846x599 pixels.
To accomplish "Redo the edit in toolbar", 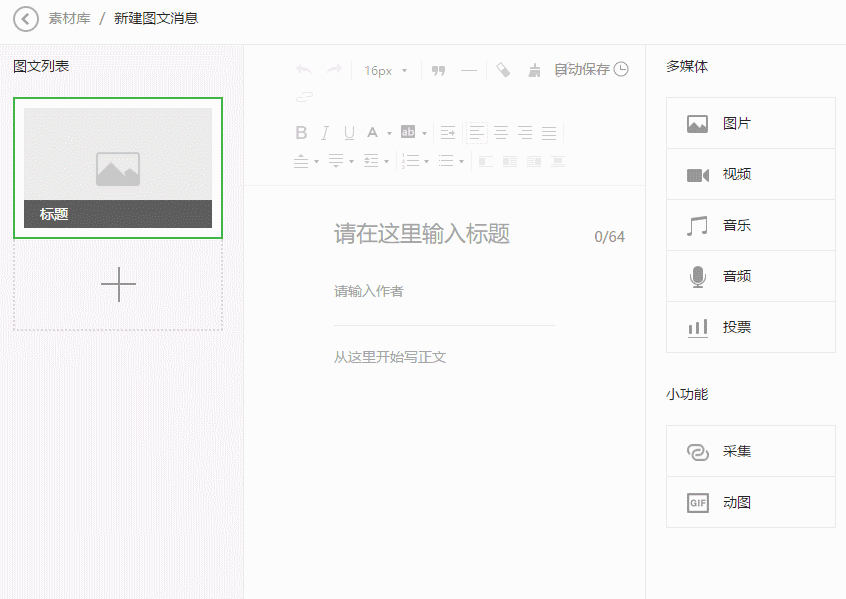I will tap(335, 70).
